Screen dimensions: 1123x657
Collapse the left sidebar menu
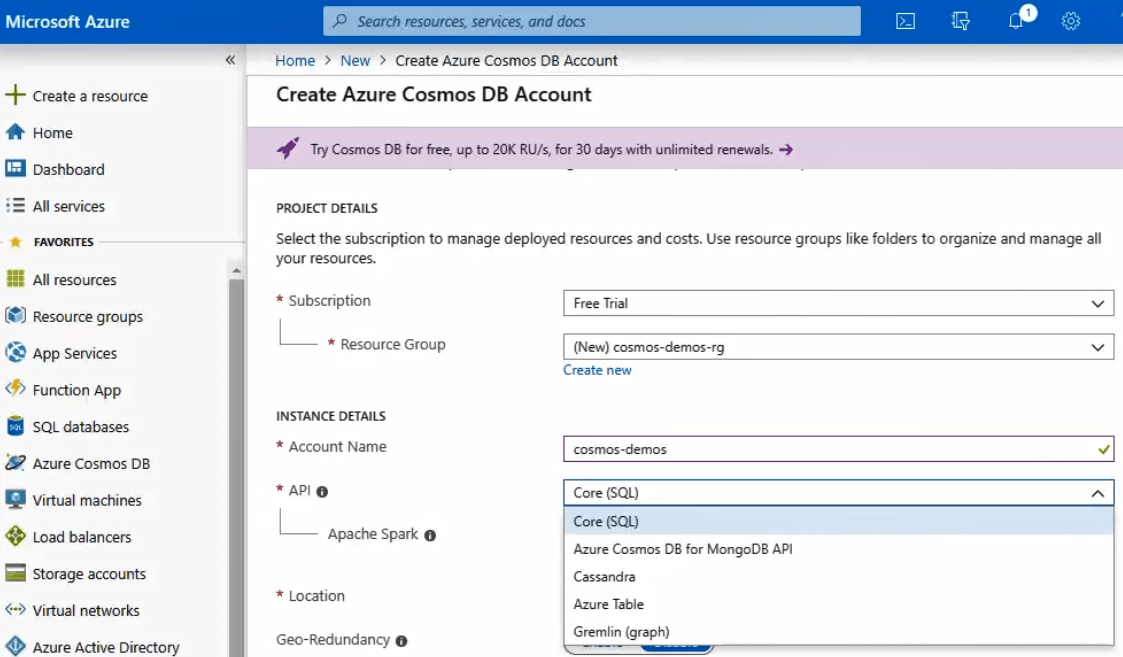(230, 60)
